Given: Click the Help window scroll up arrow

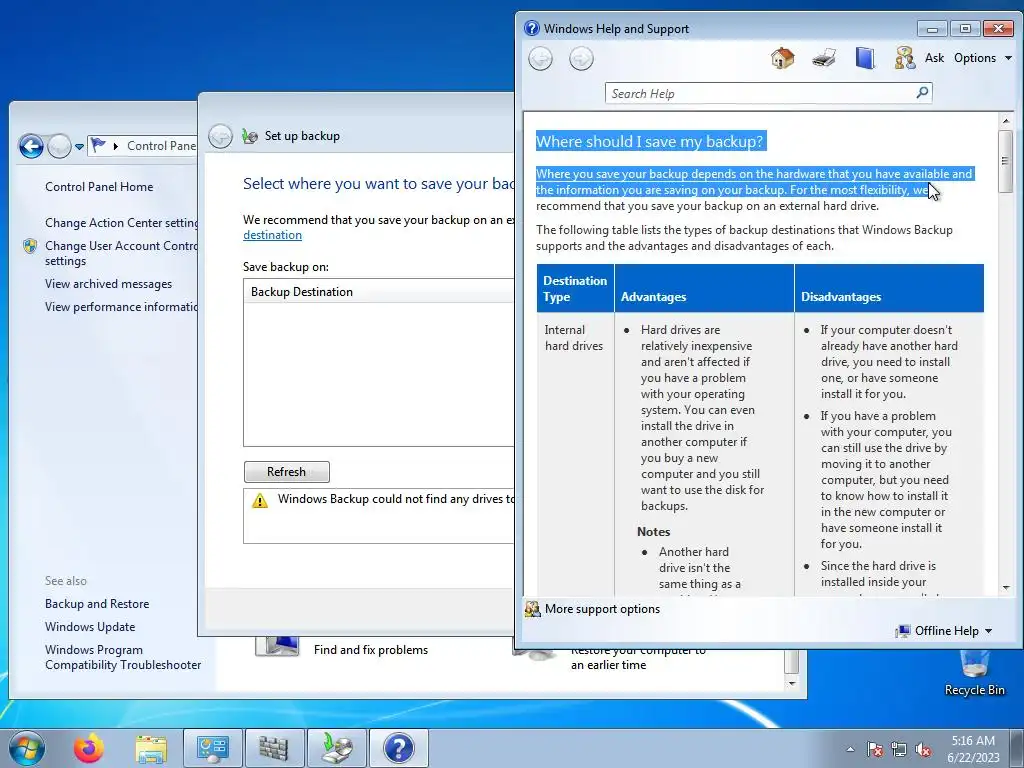Looking at the screenshot, I should (1005, 121).
